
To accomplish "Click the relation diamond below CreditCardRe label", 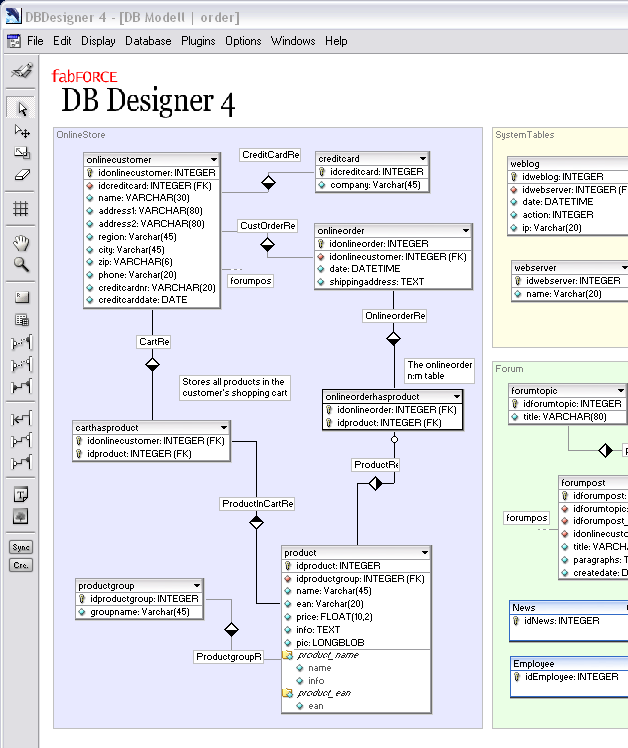I will 268,182.
